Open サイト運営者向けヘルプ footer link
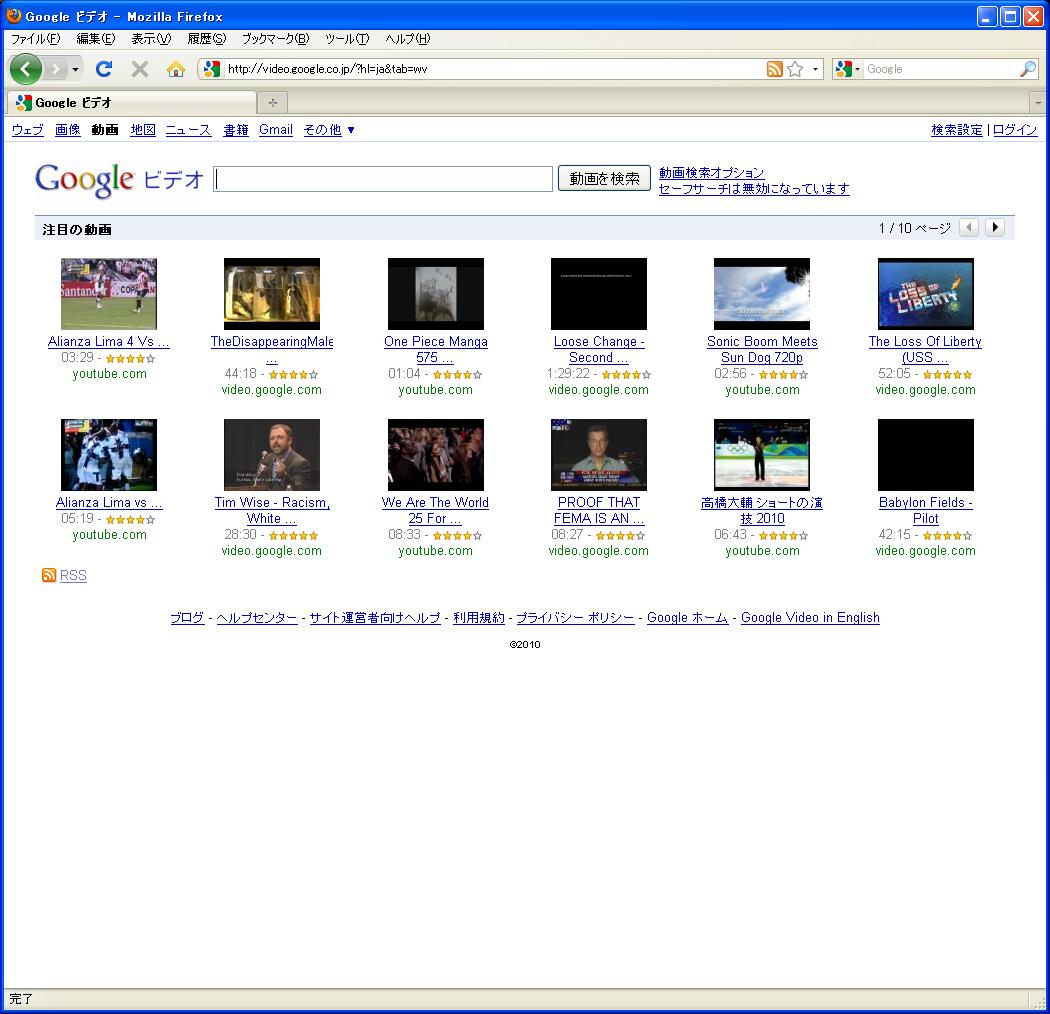This screenshot has height=1014, width=1050. (x=375, y=618)
